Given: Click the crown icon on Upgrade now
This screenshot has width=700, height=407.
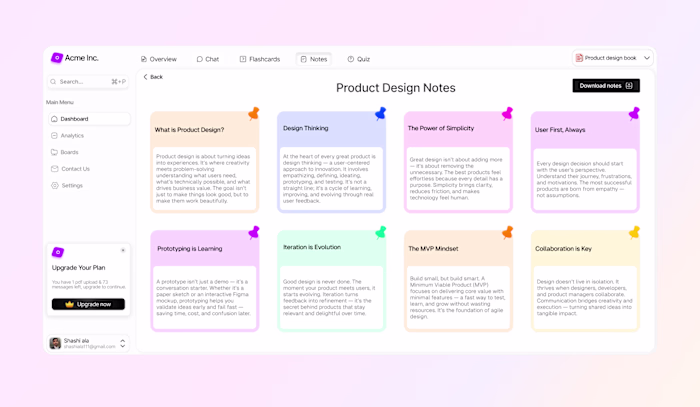Looking at the screenshot, I should point(69,304).
